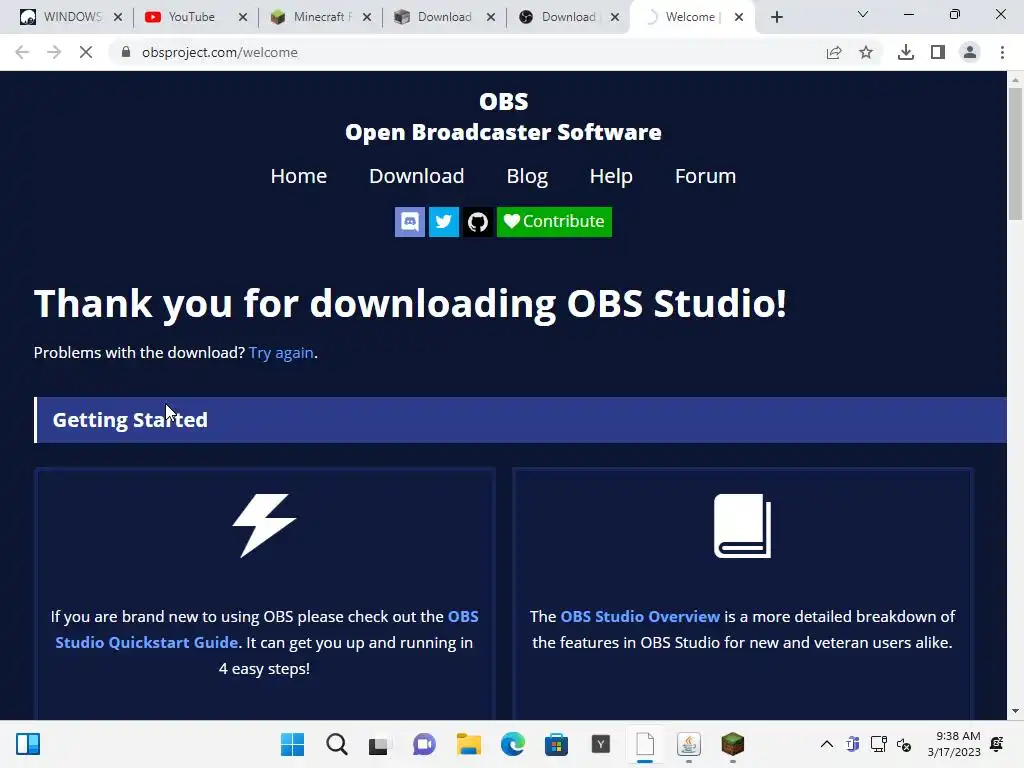1024x768 pixels.
Task: Click the Getting Started heading
Action: point(130,420)
